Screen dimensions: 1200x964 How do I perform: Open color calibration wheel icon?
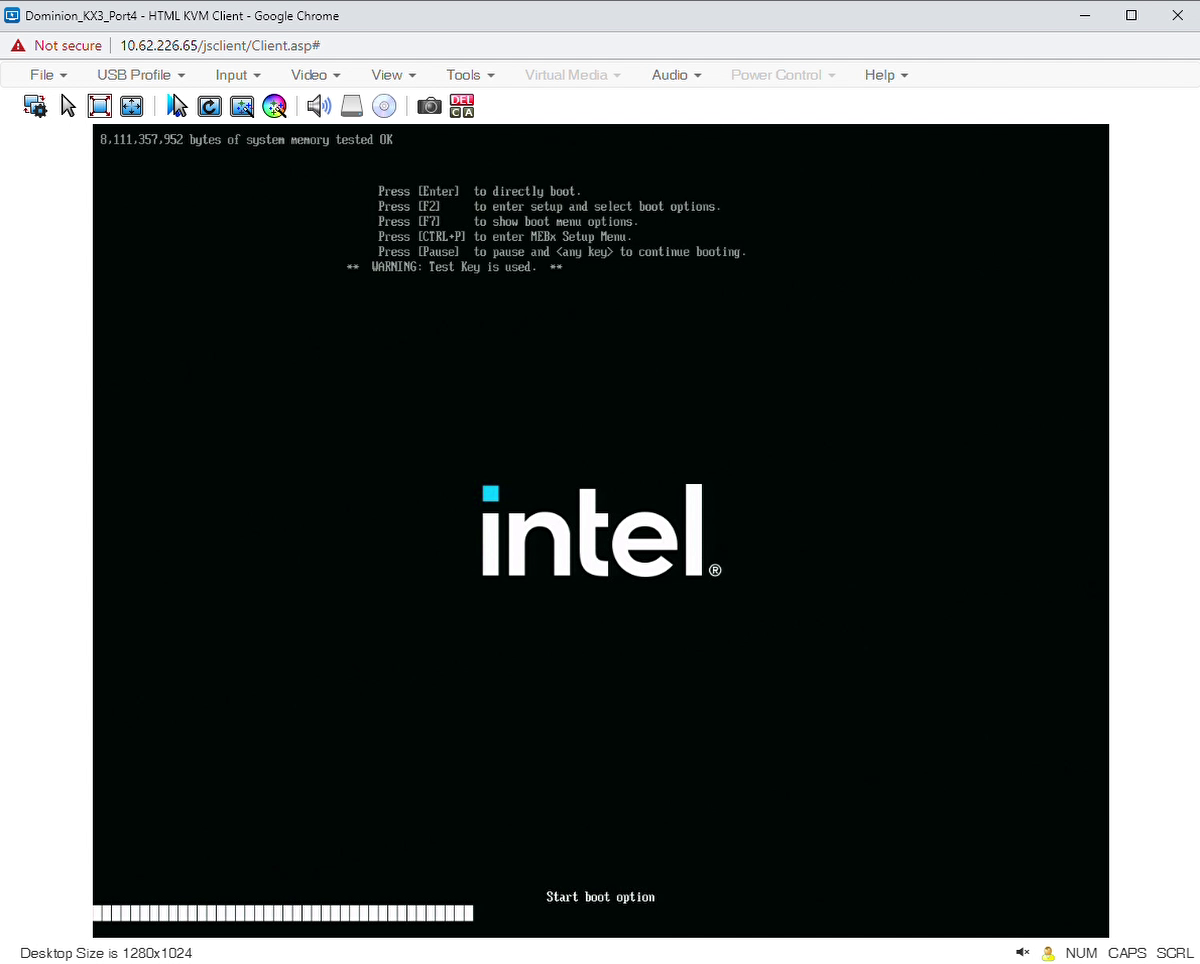tap(274, 106)
